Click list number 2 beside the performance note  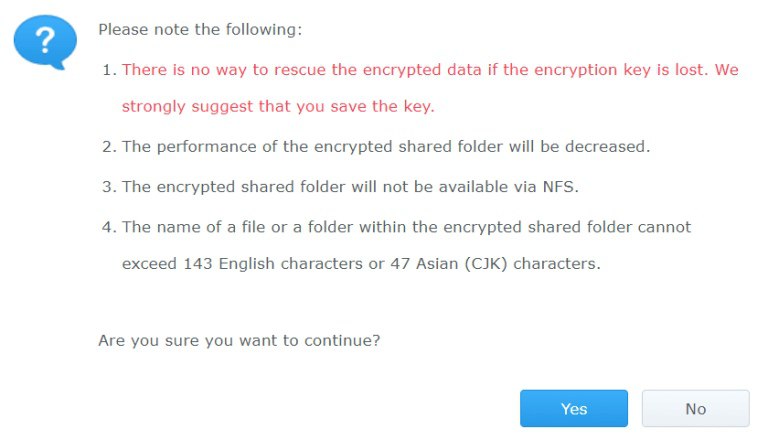109,146
